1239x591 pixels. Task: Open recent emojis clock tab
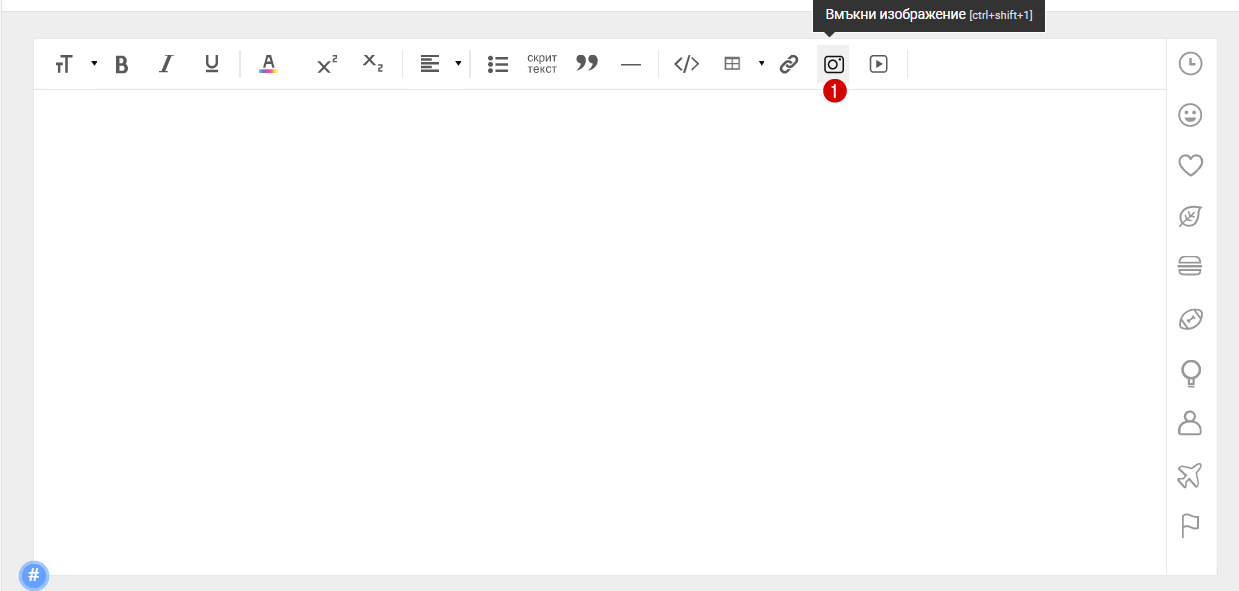pyautogui.click(x=1190, y=64)
